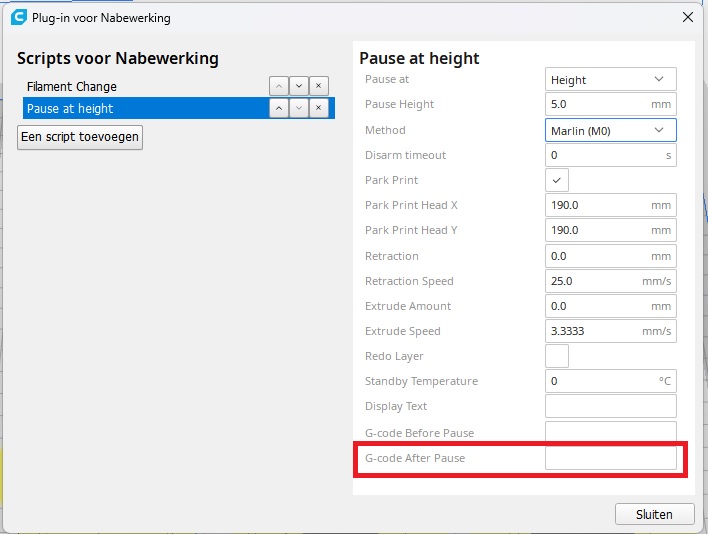Remove the Filament Change script
The image size is (708, 534).
(x=318, y=87)
